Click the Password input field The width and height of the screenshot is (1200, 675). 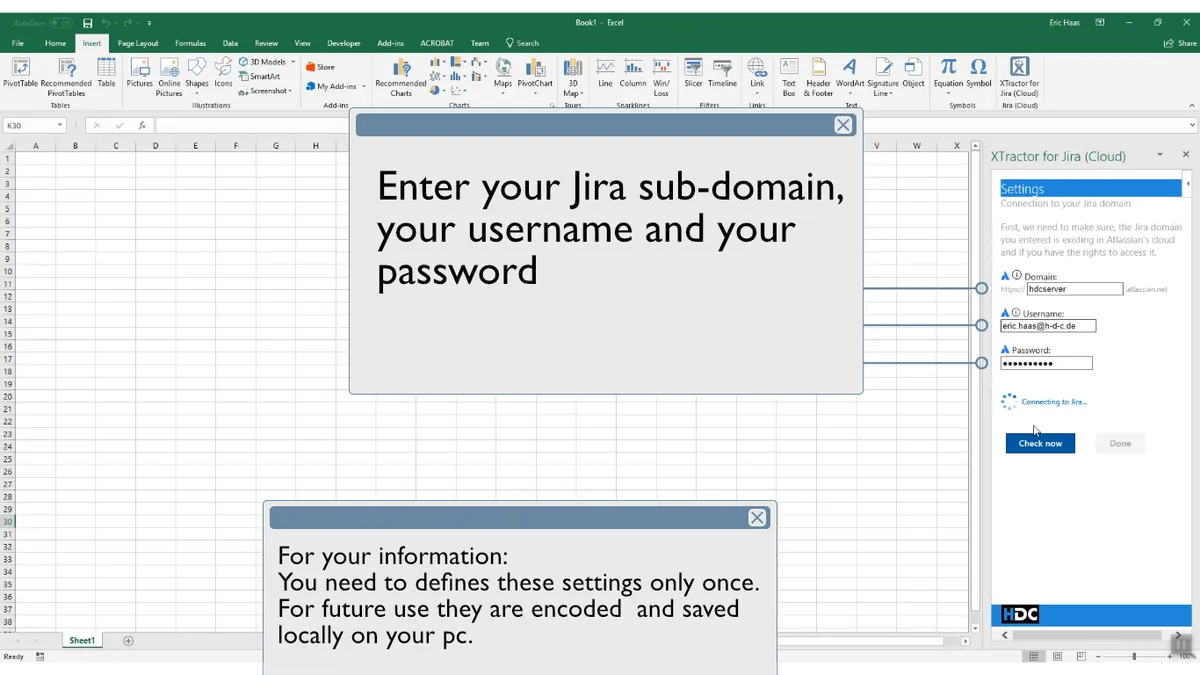(x=1046, y=363)
